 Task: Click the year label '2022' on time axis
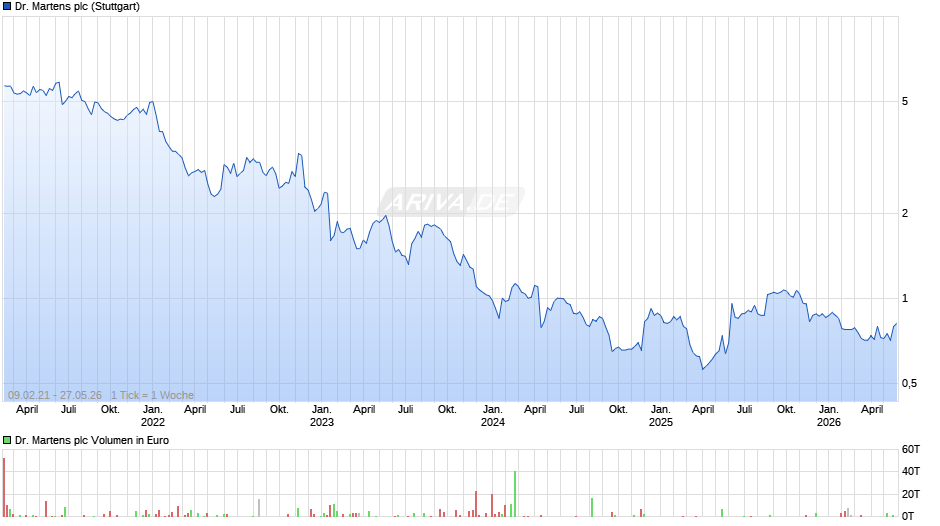(x=153, y=422)
